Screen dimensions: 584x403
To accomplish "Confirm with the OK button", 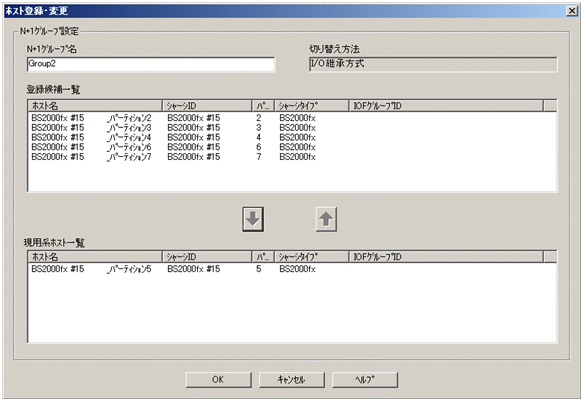I will [219, 380].
